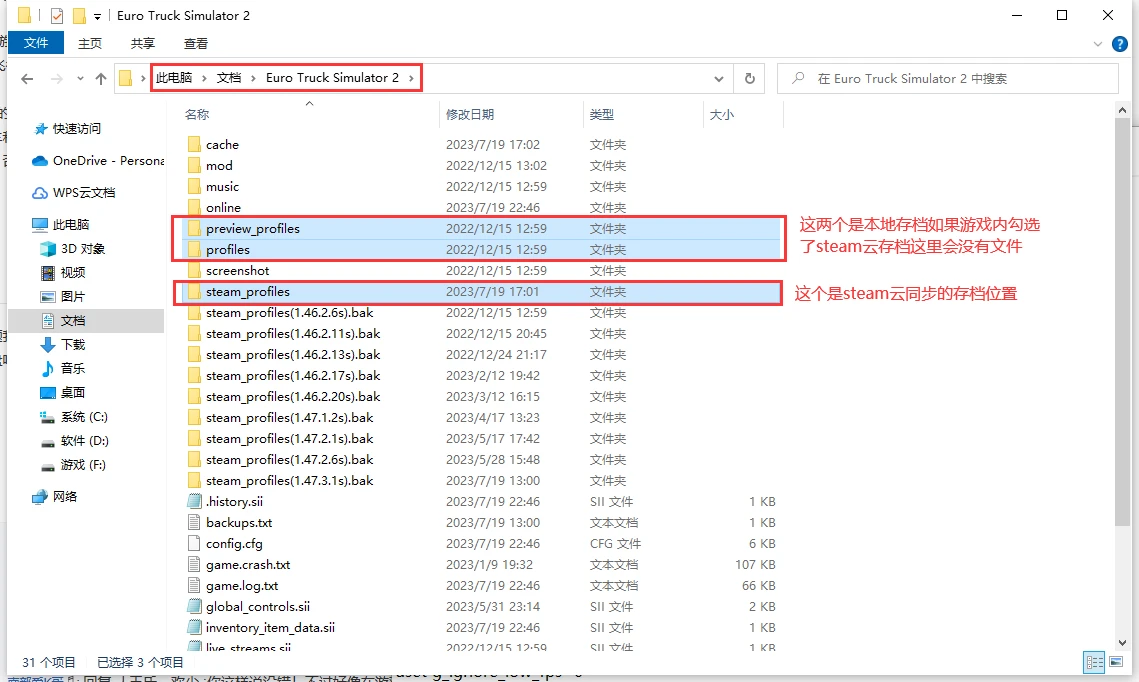Select the .history.sii file icon
The height and width of the screenshot is (682, 1139).
pyautogui.click(x=194, y=501)
